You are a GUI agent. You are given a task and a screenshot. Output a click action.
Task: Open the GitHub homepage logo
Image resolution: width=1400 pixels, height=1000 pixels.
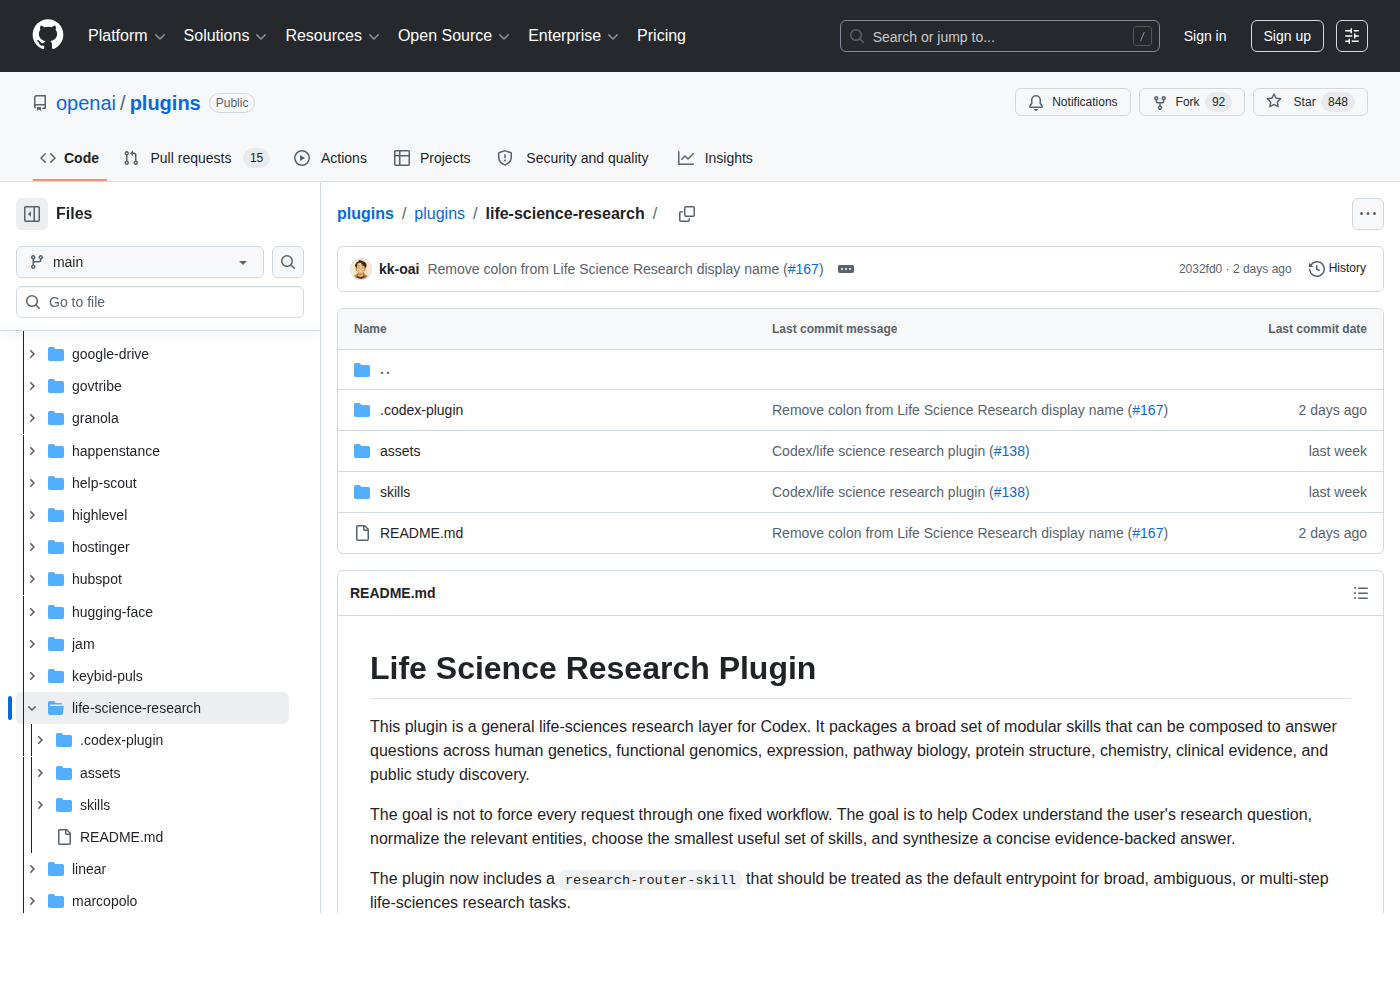48,36
